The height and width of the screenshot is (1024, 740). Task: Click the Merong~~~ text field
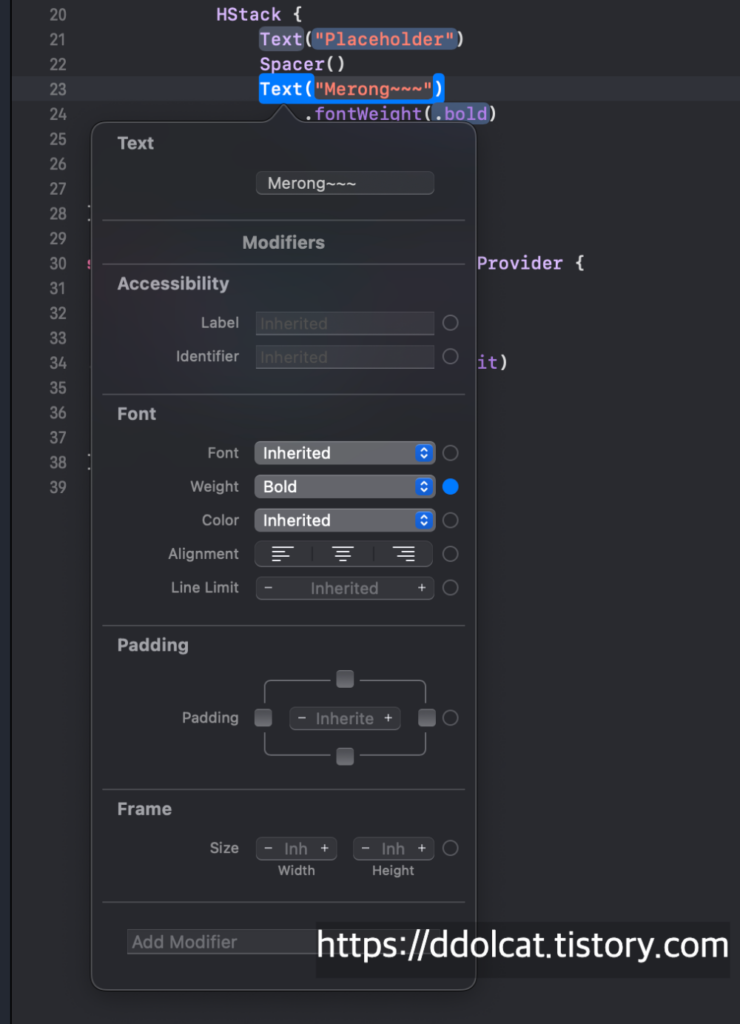pyautogui.click(x=345, y=184)
